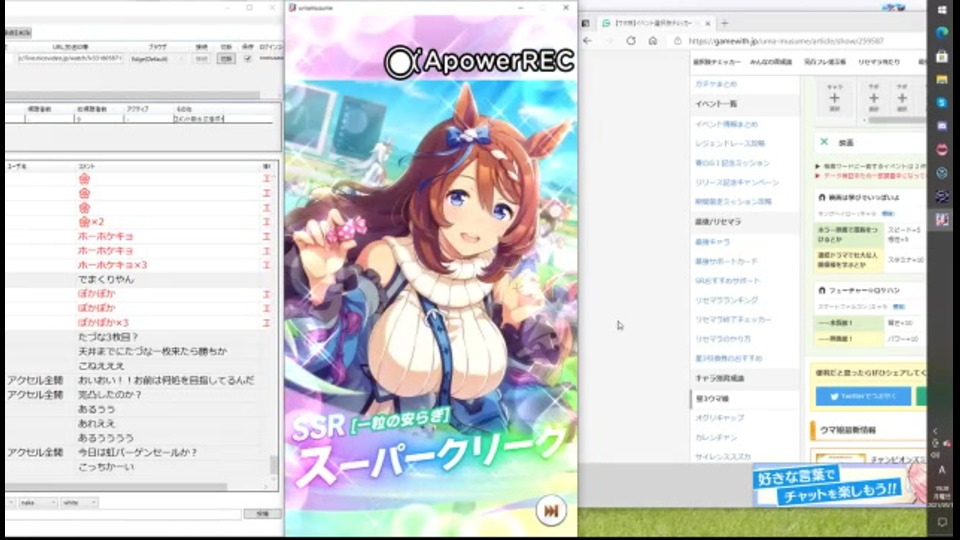960x540 pixels.
Task: Click the browser address bar URL
Action: click(x=786, y=41)
